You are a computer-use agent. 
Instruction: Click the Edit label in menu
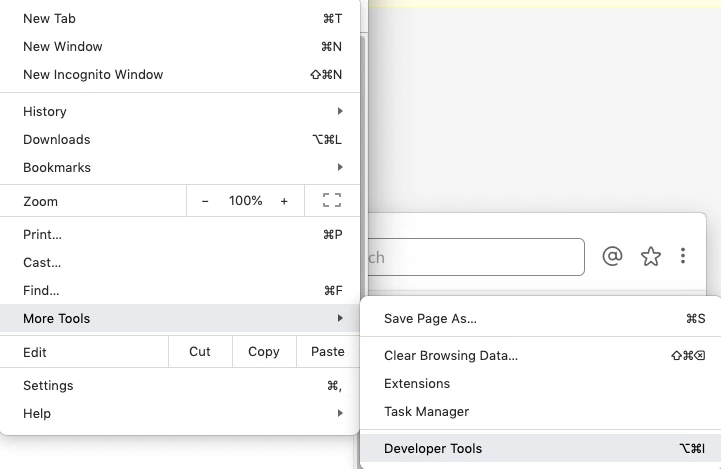[x=34, y=352]
